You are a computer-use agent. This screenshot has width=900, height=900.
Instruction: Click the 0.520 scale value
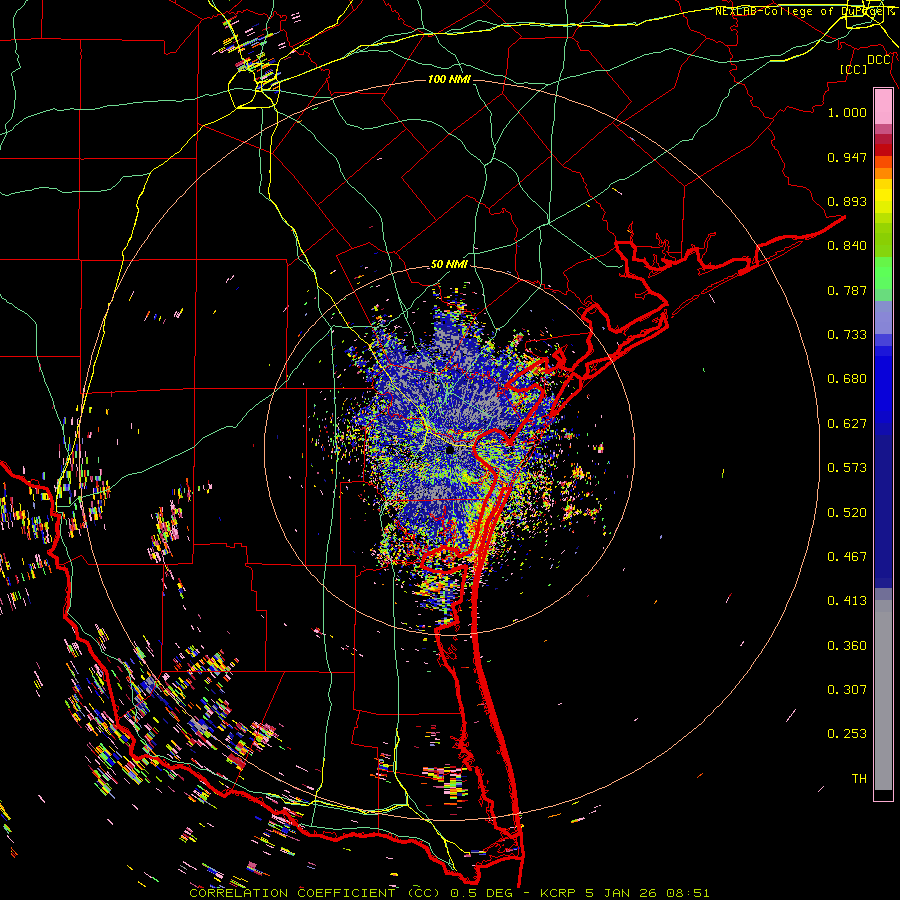pos(847,513)
